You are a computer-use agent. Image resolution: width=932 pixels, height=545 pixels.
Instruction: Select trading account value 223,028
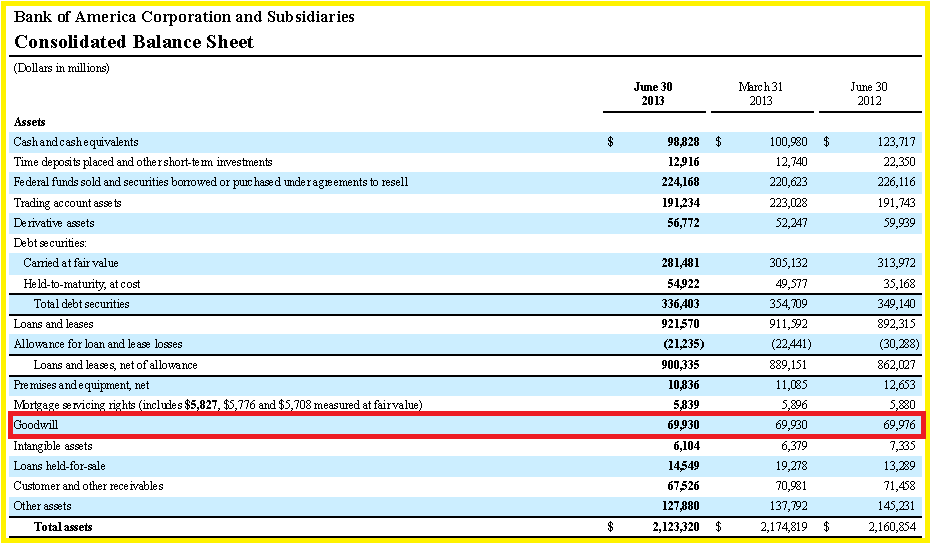click(788, 203)
